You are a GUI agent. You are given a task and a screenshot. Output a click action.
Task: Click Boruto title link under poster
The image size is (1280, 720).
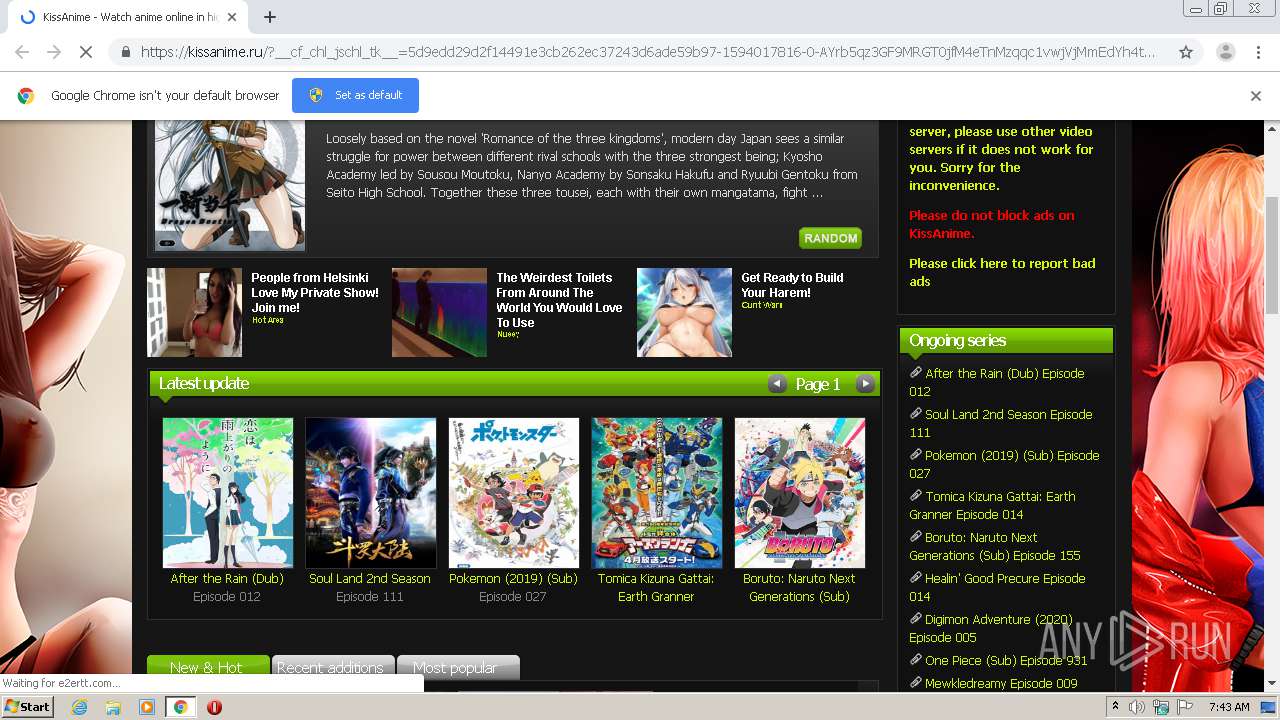799,587
